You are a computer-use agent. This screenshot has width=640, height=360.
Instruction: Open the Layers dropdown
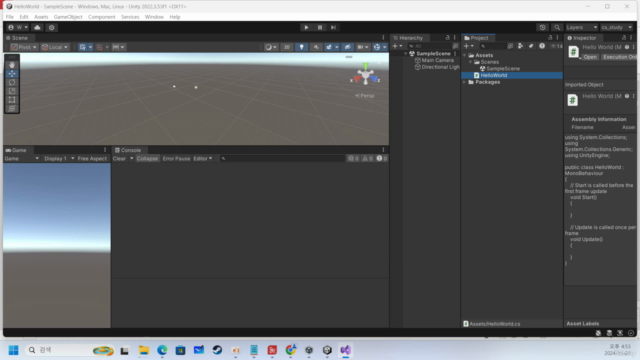[582, 27]
